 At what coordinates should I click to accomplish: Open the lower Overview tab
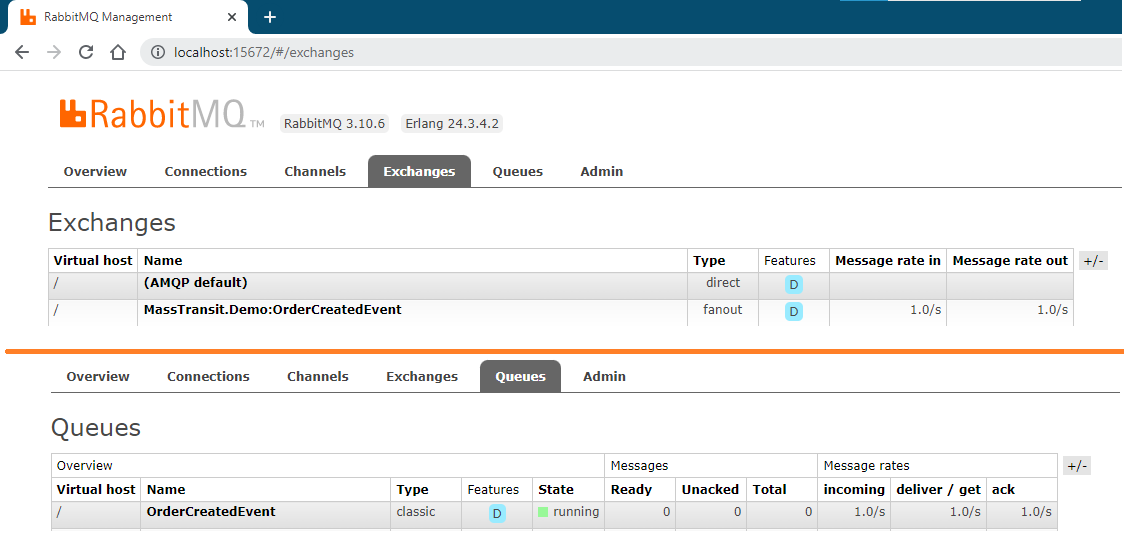[98, 376]
